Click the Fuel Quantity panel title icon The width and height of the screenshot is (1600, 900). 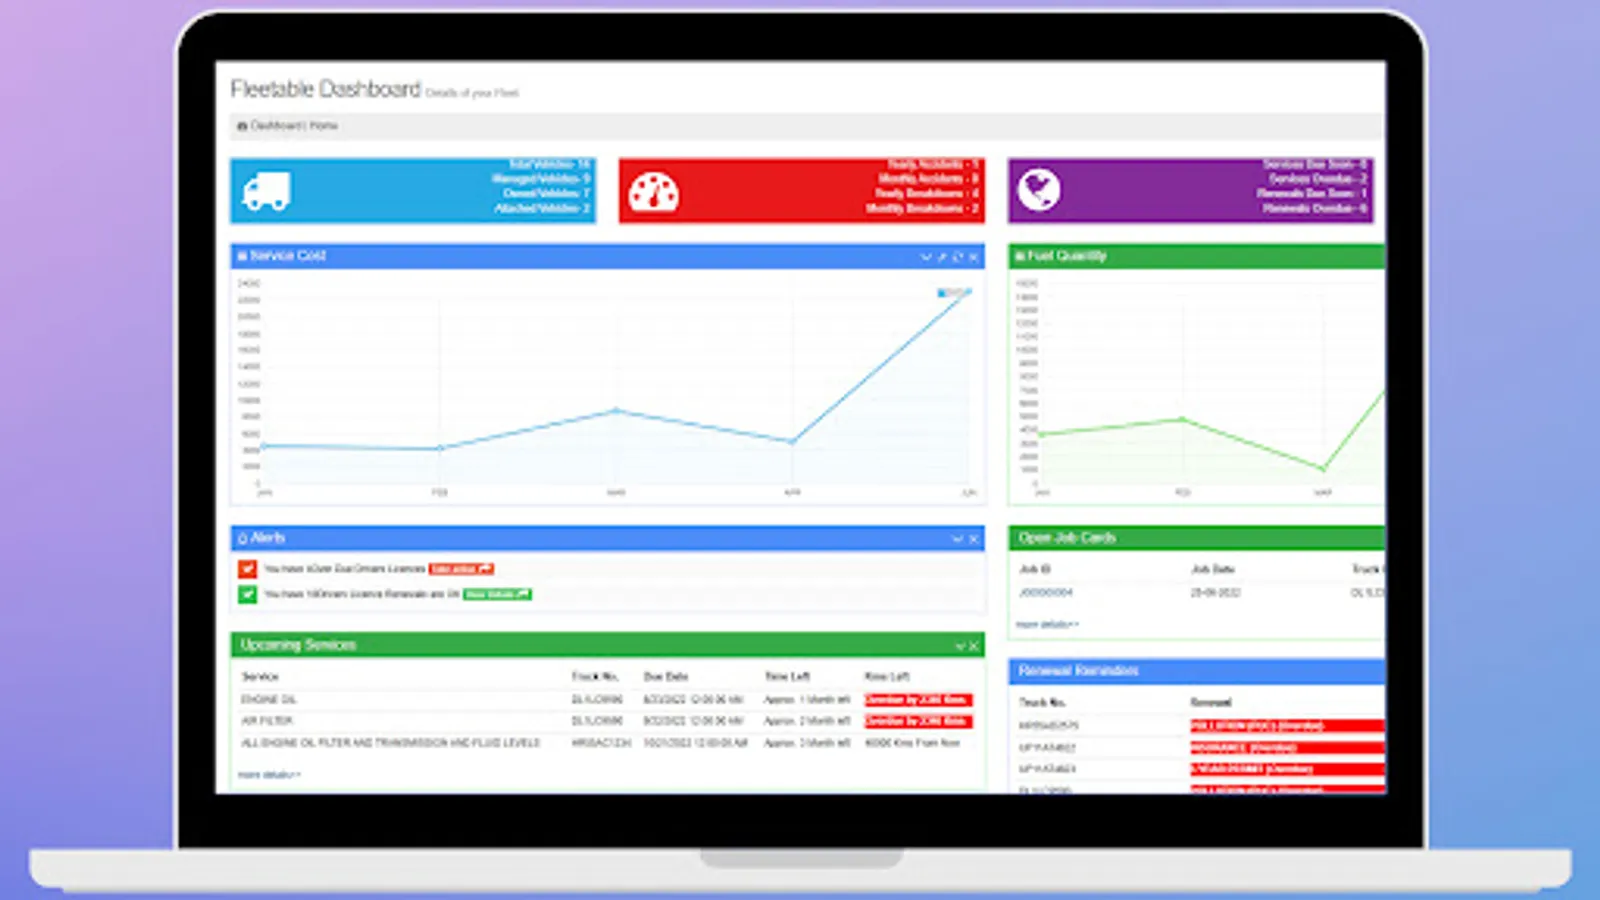click(1020, 256)
